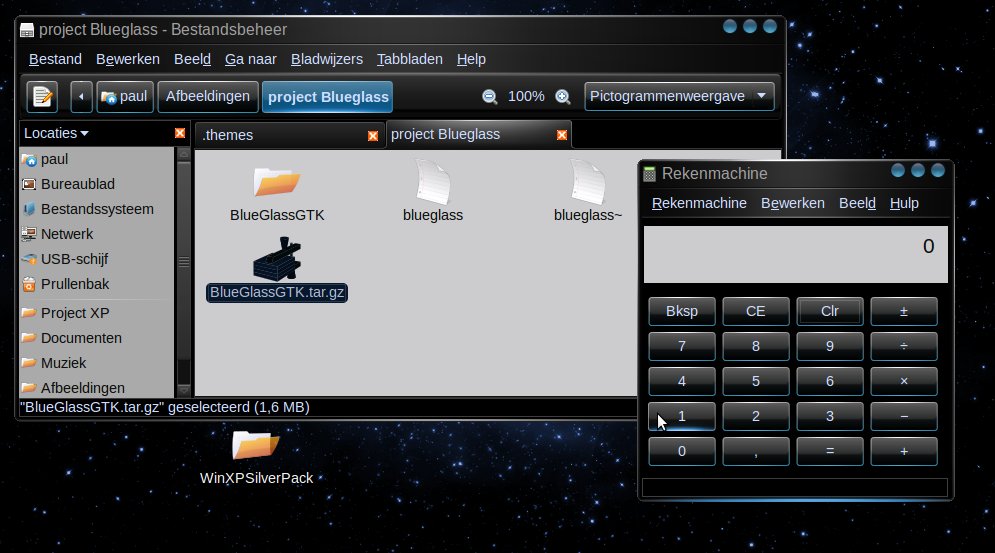This screenshot has width=995, height=553.
Task: Open Pictogrammenweergave view dropdown
Action: coord(679,97)
